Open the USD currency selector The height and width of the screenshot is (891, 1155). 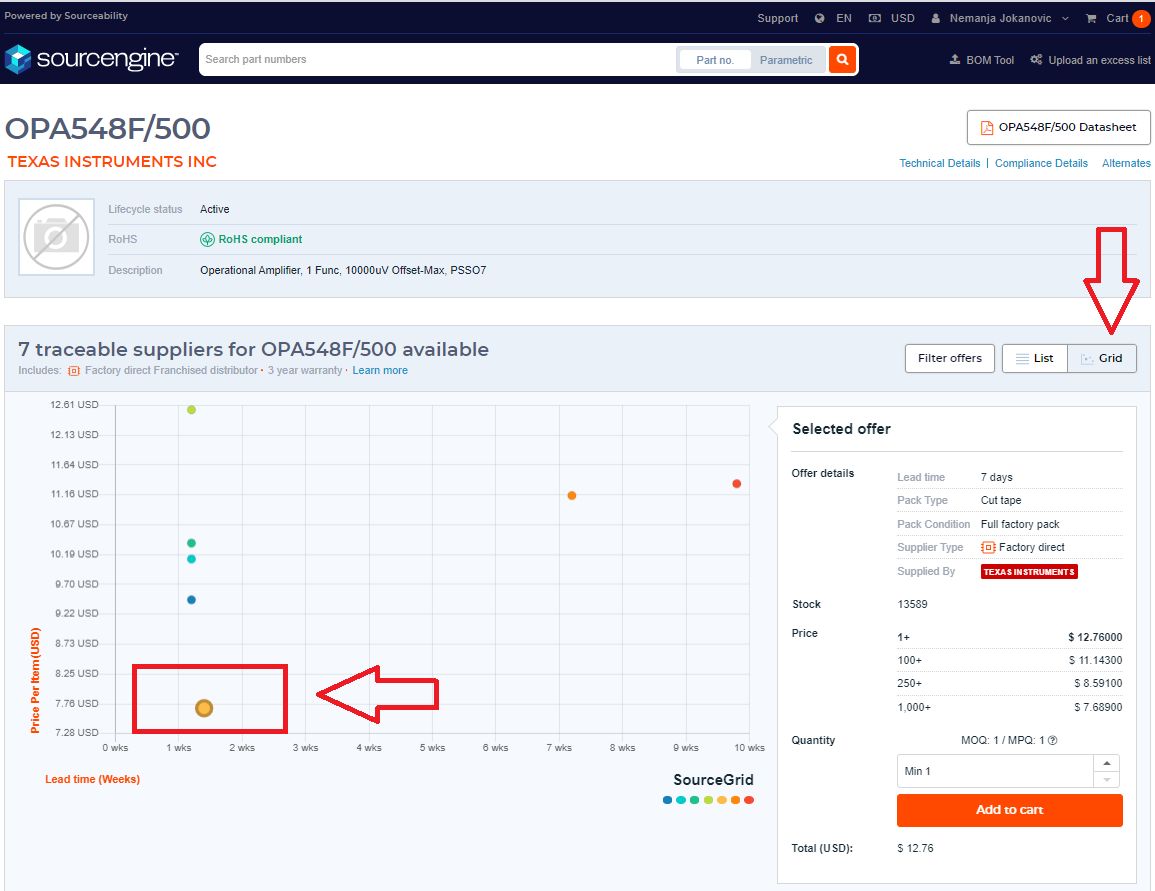click(x=891, y=18)
